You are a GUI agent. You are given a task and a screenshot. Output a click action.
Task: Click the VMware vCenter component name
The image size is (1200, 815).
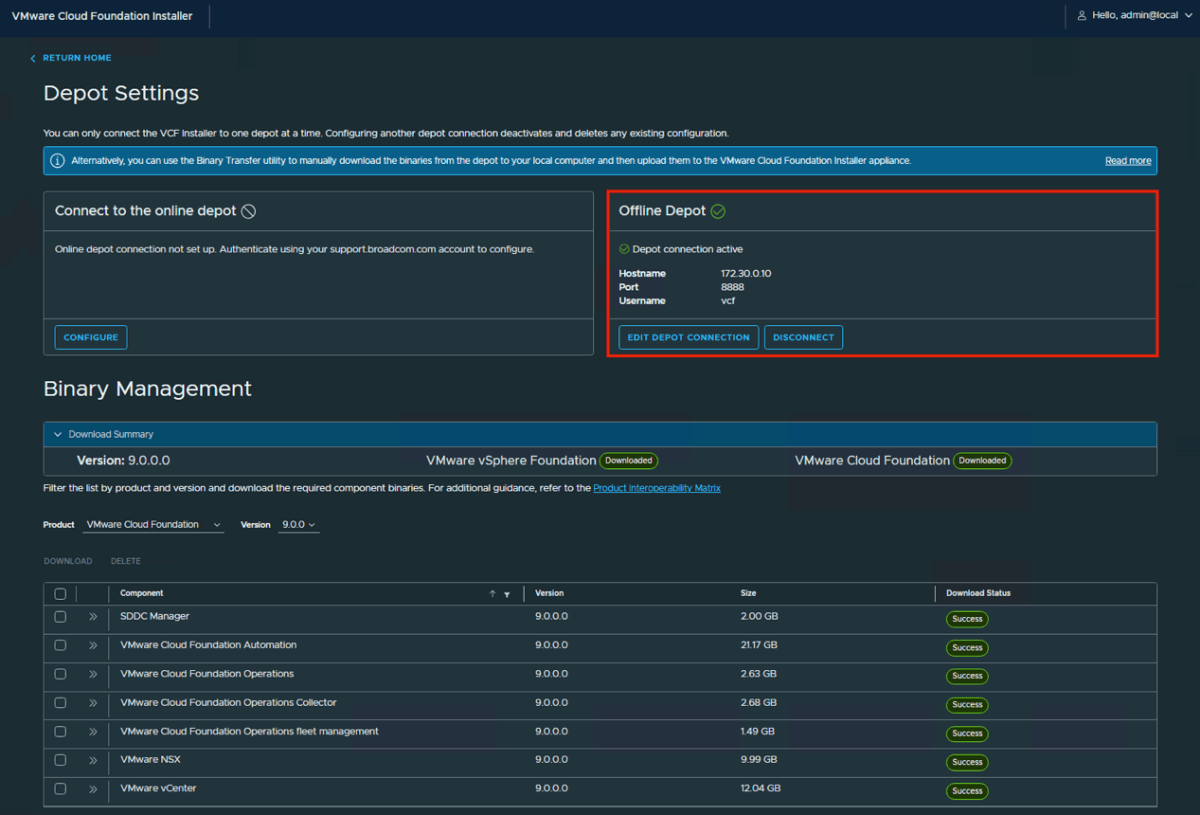click(158, 789)
